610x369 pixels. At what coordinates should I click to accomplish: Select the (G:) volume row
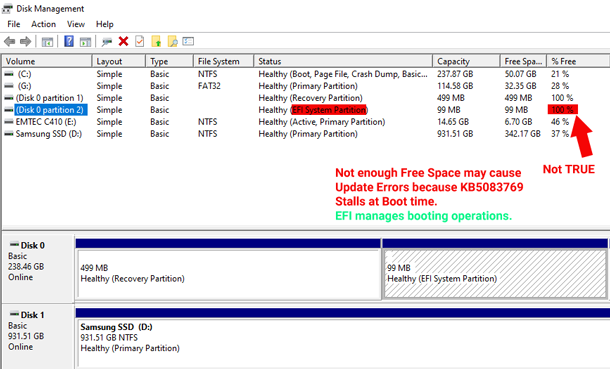24,86
